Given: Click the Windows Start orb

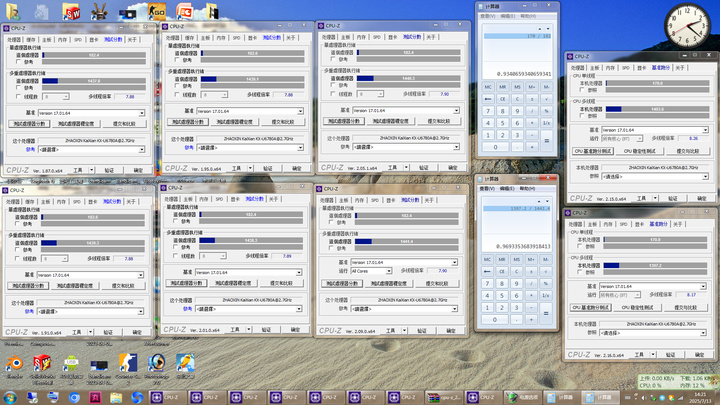Looking at the screenshot, I should (9, 397).
